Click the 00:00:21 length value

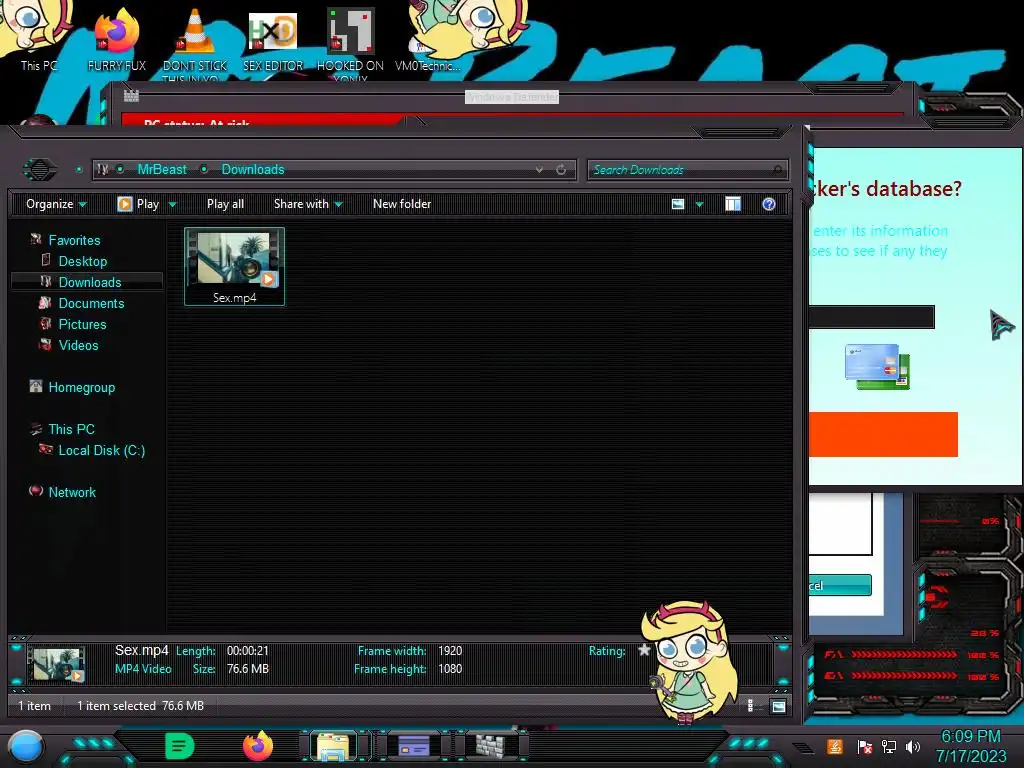248,650
